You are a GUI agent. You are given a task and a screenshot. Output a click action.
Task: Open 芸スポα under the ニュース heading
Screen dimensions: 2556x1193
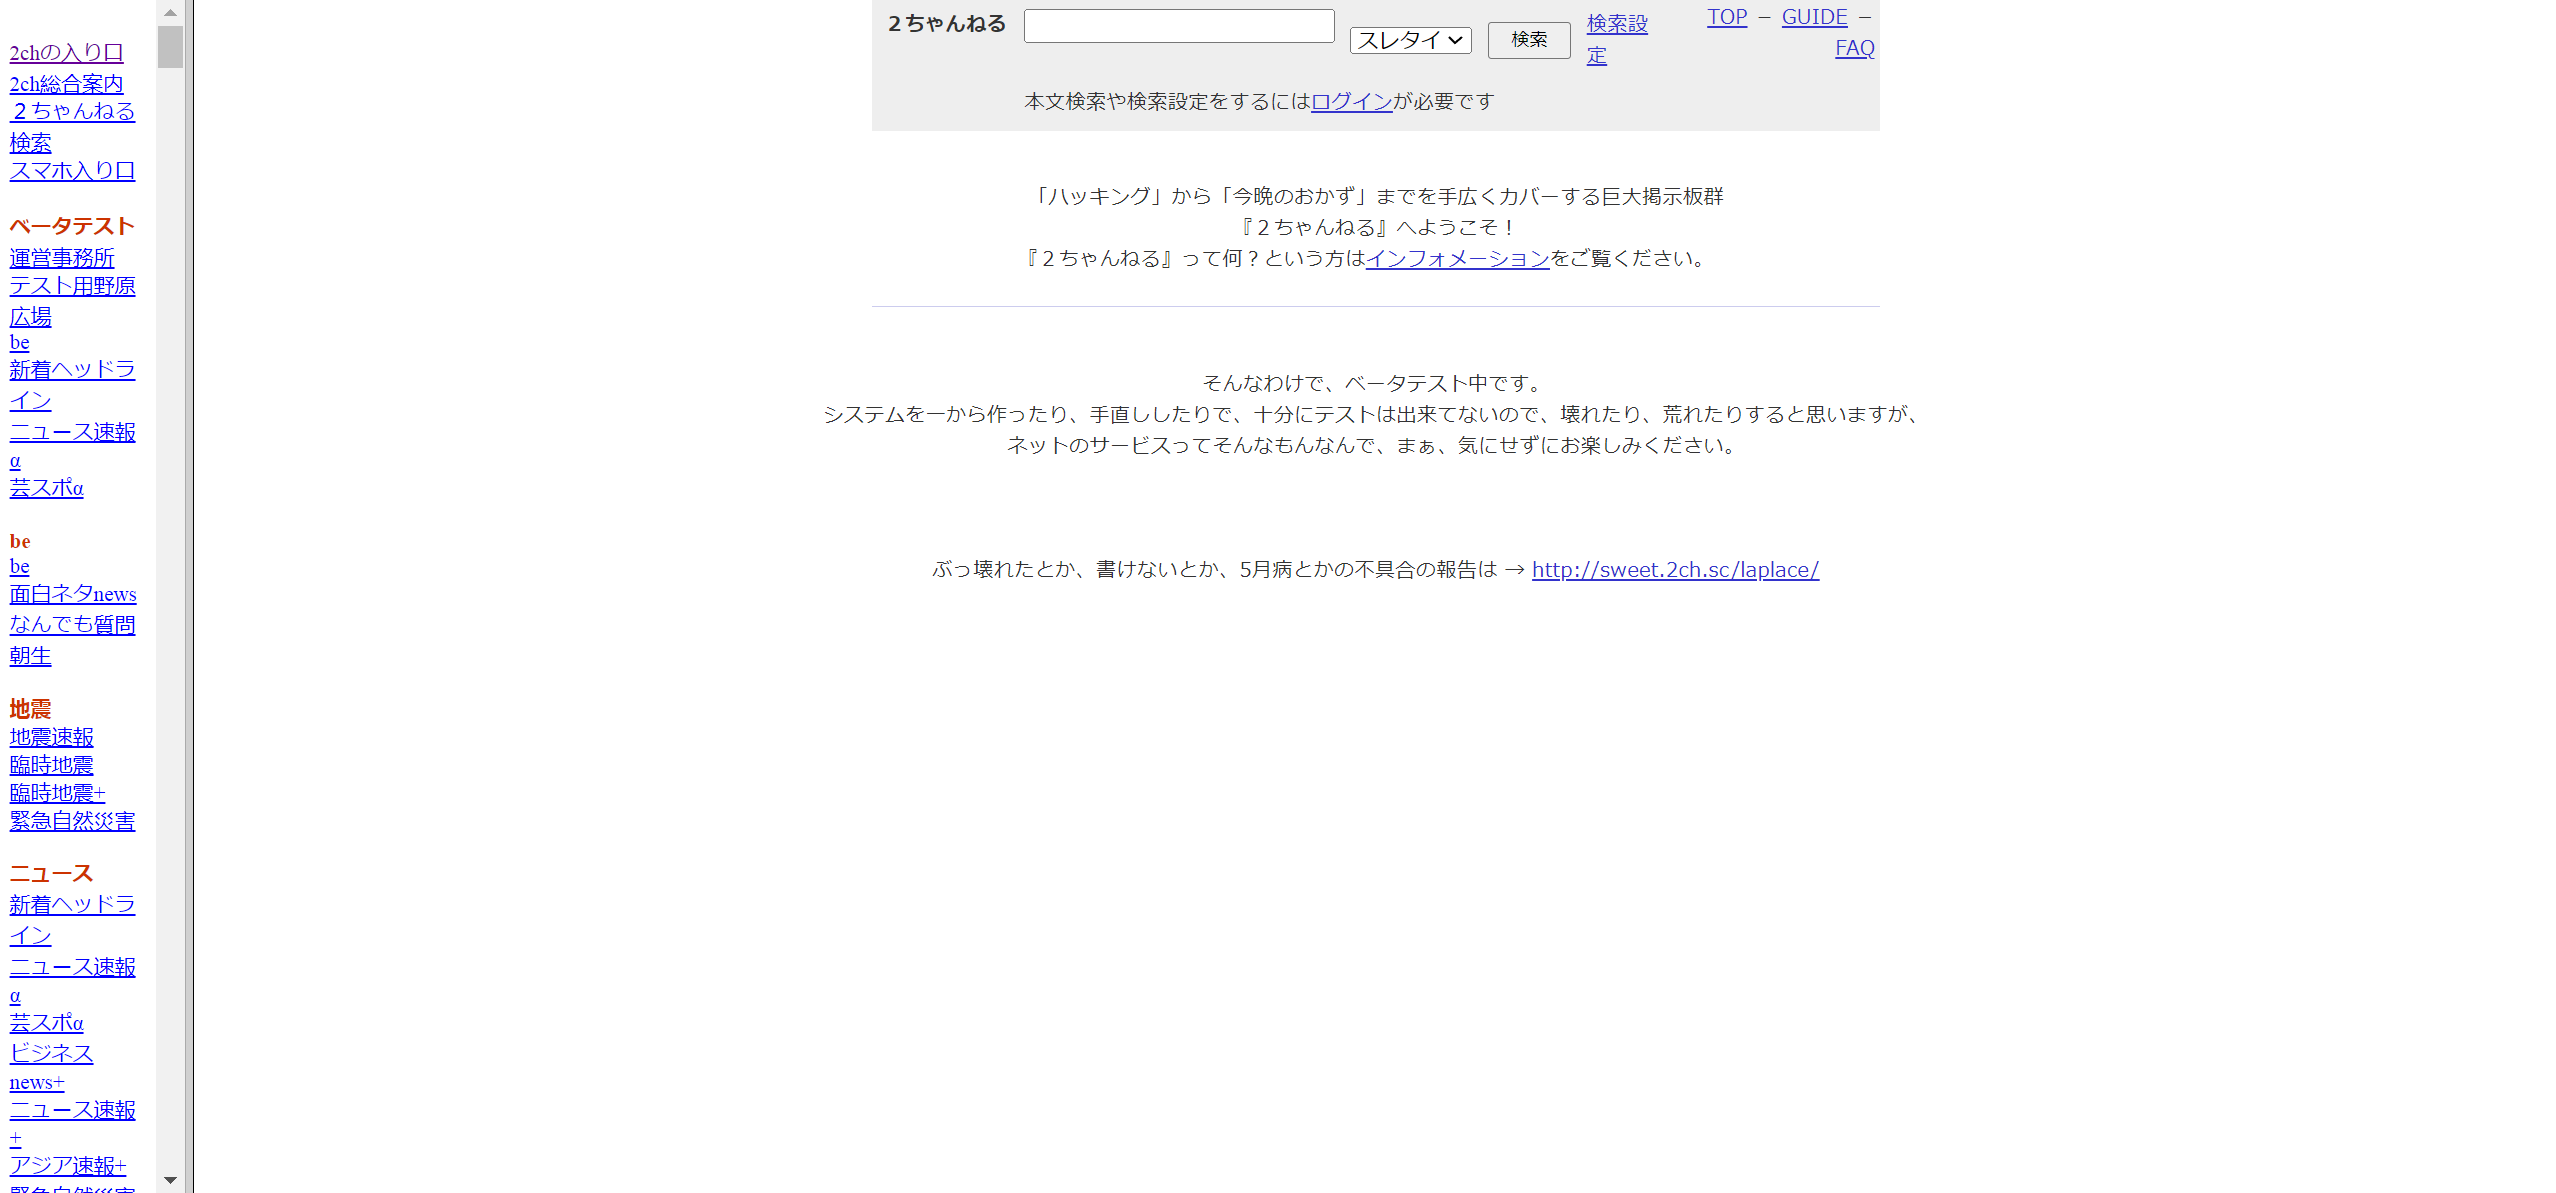tap(46, 1022)
